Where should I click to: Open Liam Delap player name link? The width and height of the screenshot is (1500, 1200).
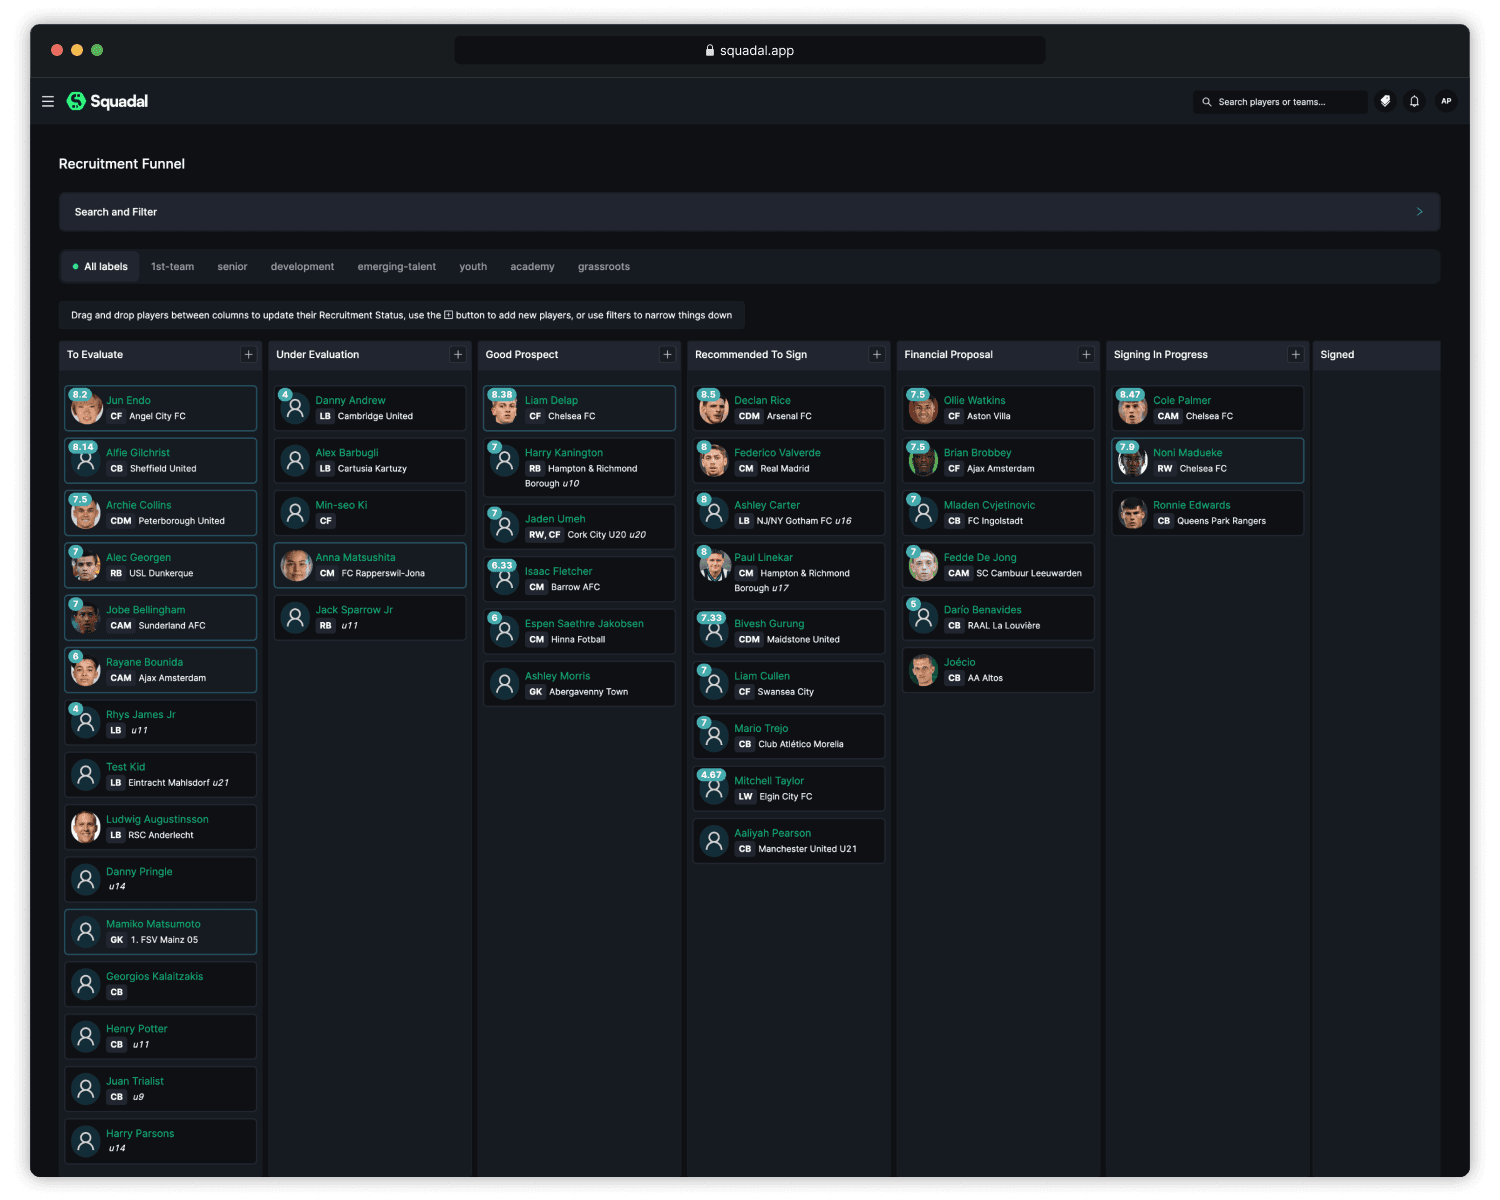[x=551, y=400]
